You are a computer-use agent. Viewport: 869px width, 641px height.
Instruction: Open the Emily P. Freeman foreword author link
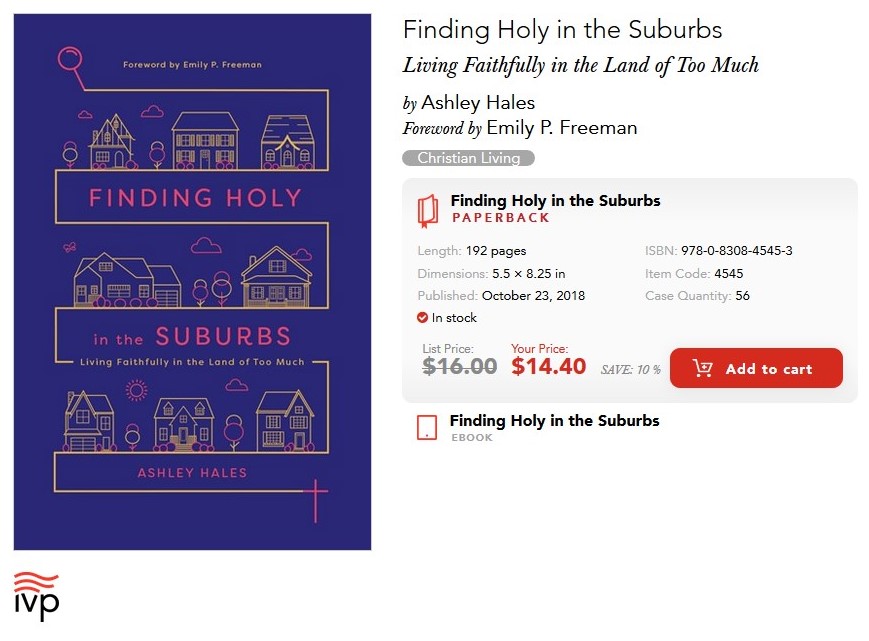point(561,128)
